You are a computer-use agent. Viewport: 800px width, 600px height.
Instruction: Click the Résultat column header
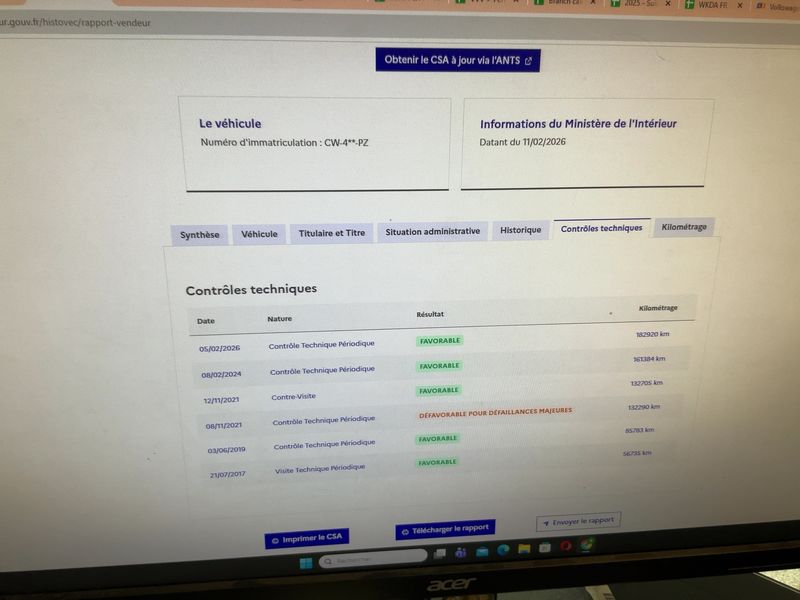pyautogui.click(x=430, y=314)
